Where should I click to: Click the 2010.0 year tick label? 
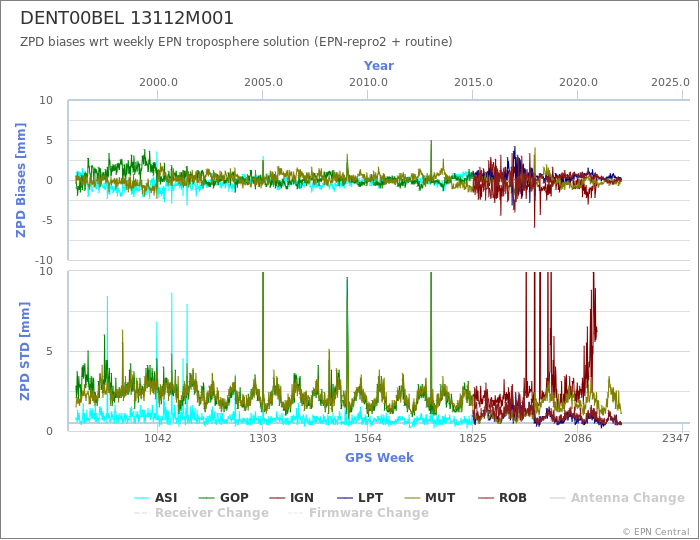coord(368,83)
